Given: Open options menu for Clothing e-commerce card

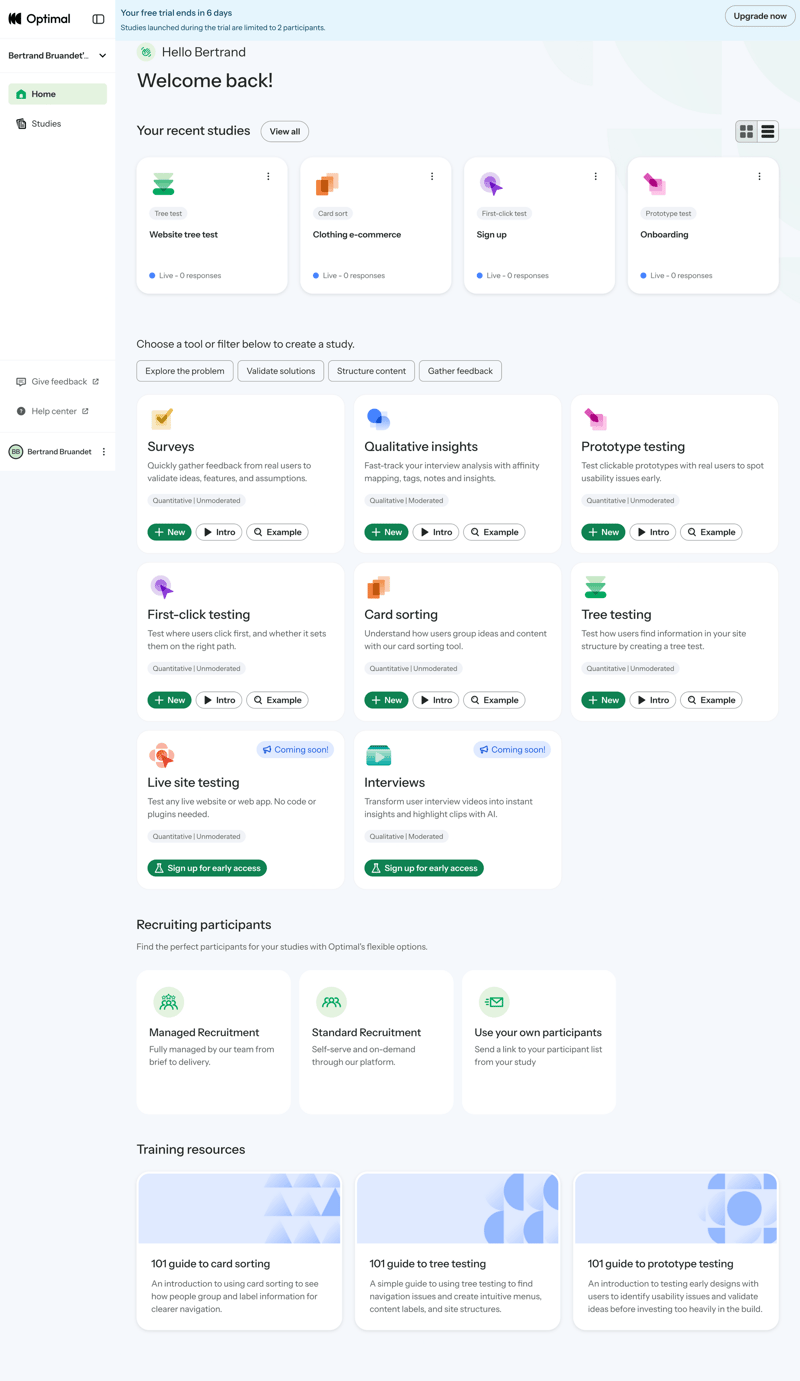Looking at the screenshot, I should coord(432,177).
